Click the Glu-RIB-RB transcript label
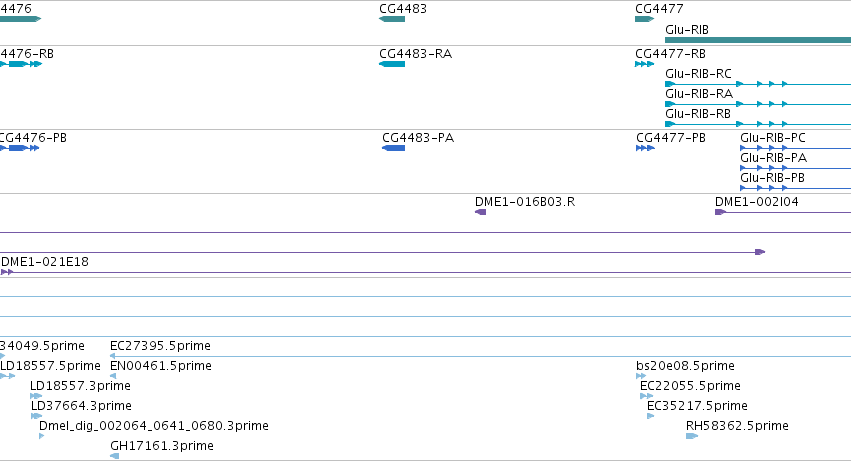 pos(697,114)
